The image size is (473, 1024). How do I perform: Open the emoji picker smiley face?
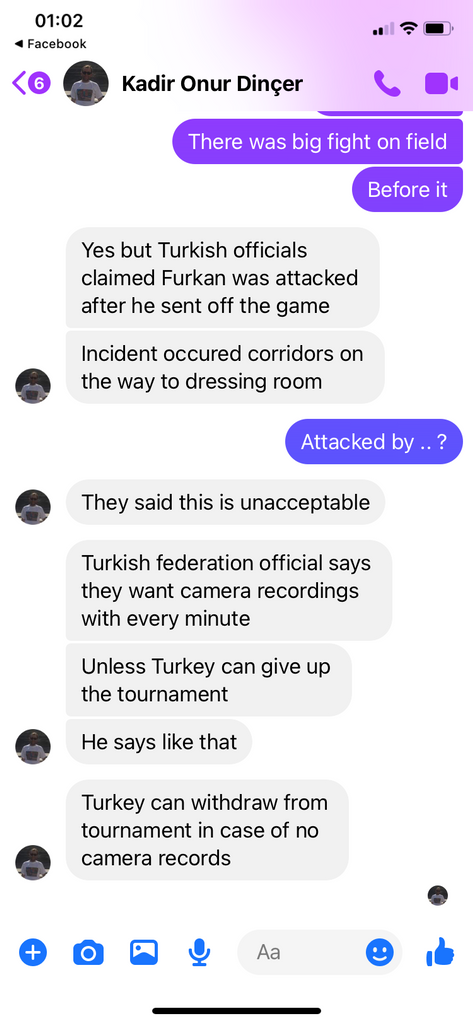pyautogui.click(x=380, y=953)
